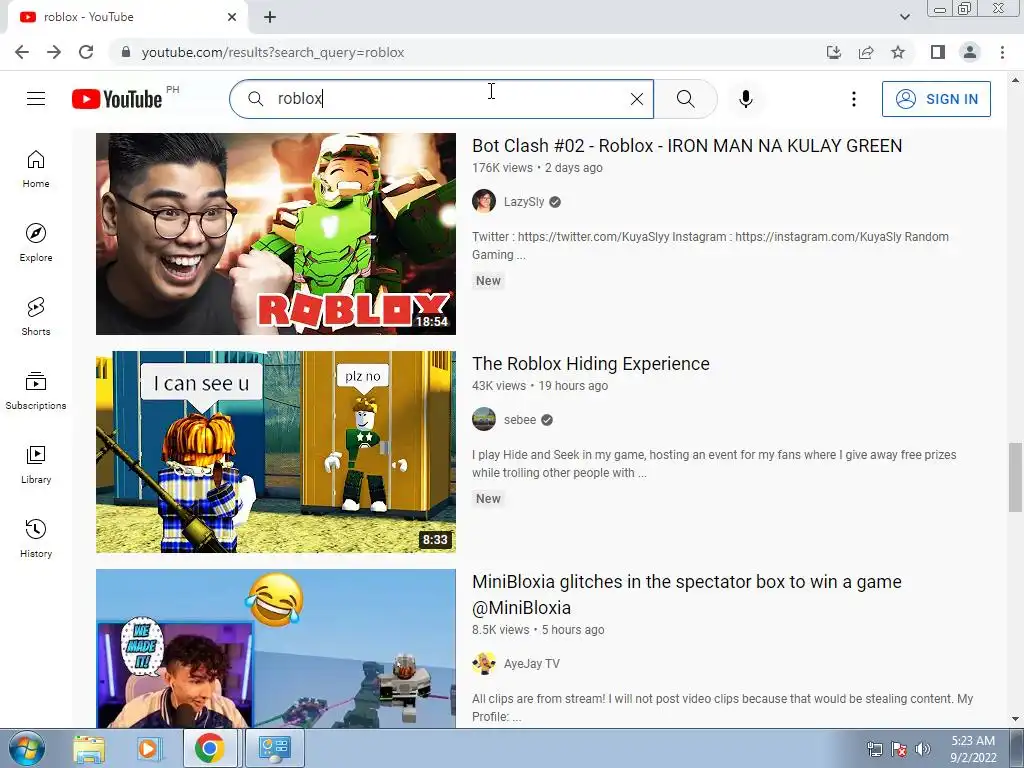Play the 'I can see u' thumbnail
The width and height of the screenshot is (1024, 768).
click(276, 452)
